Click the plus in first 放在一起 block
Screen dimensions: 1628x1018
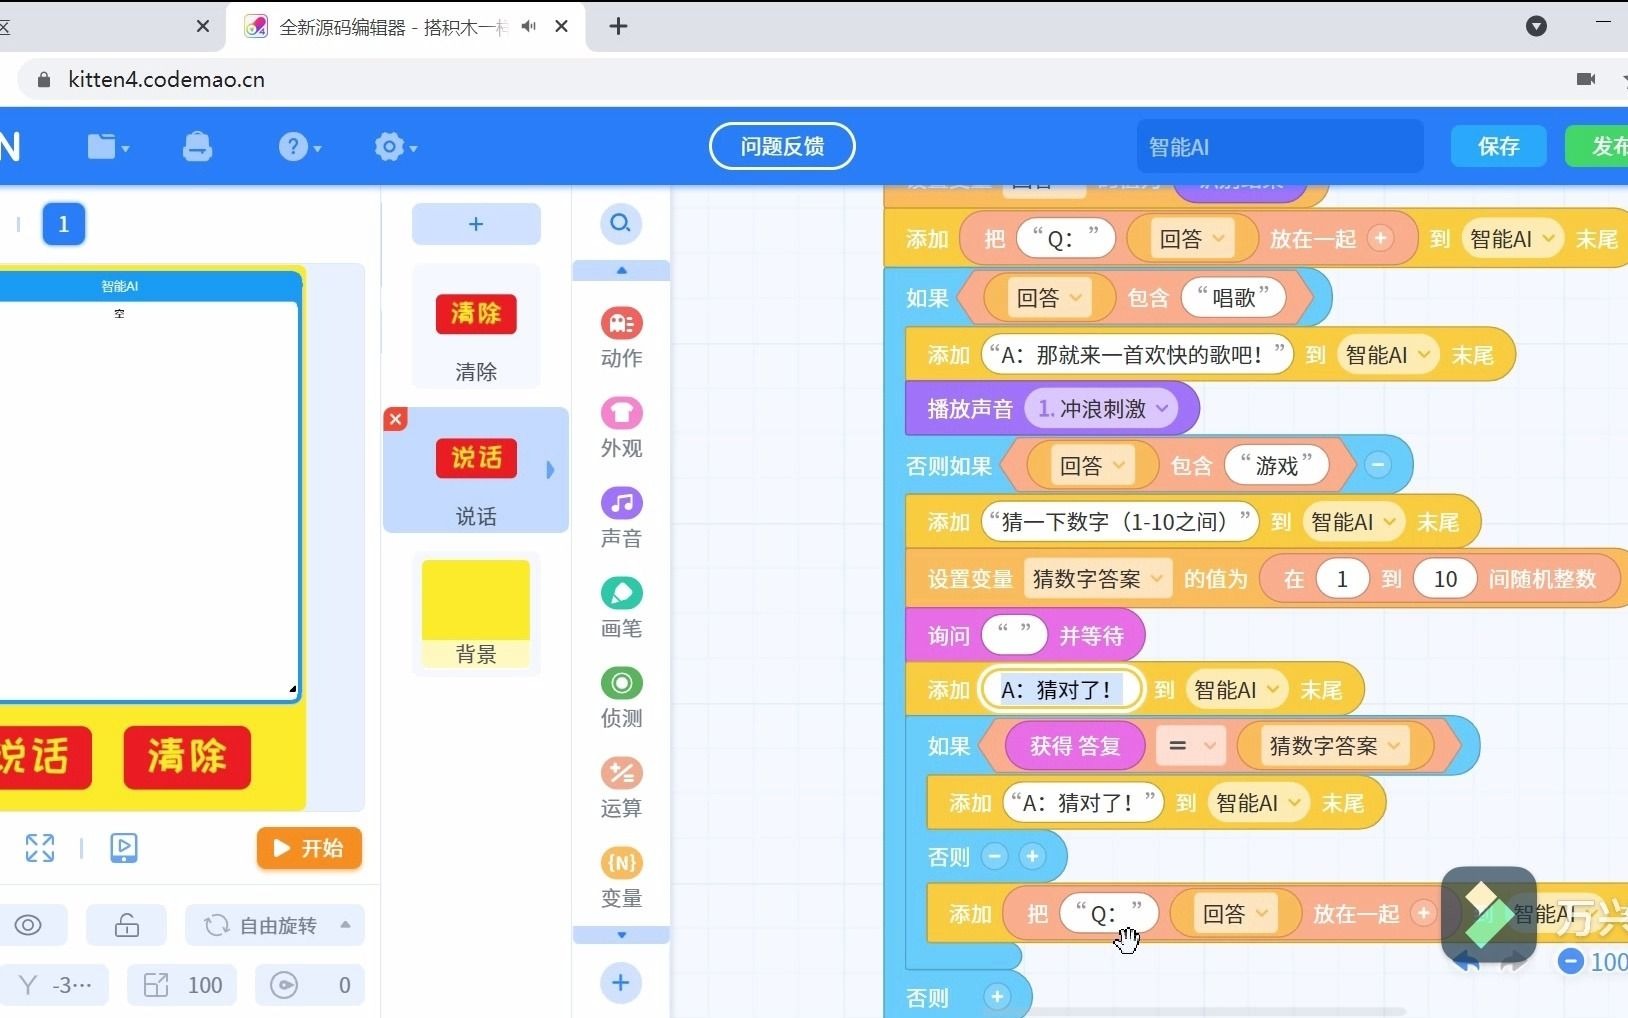[x=1381, y=239]
